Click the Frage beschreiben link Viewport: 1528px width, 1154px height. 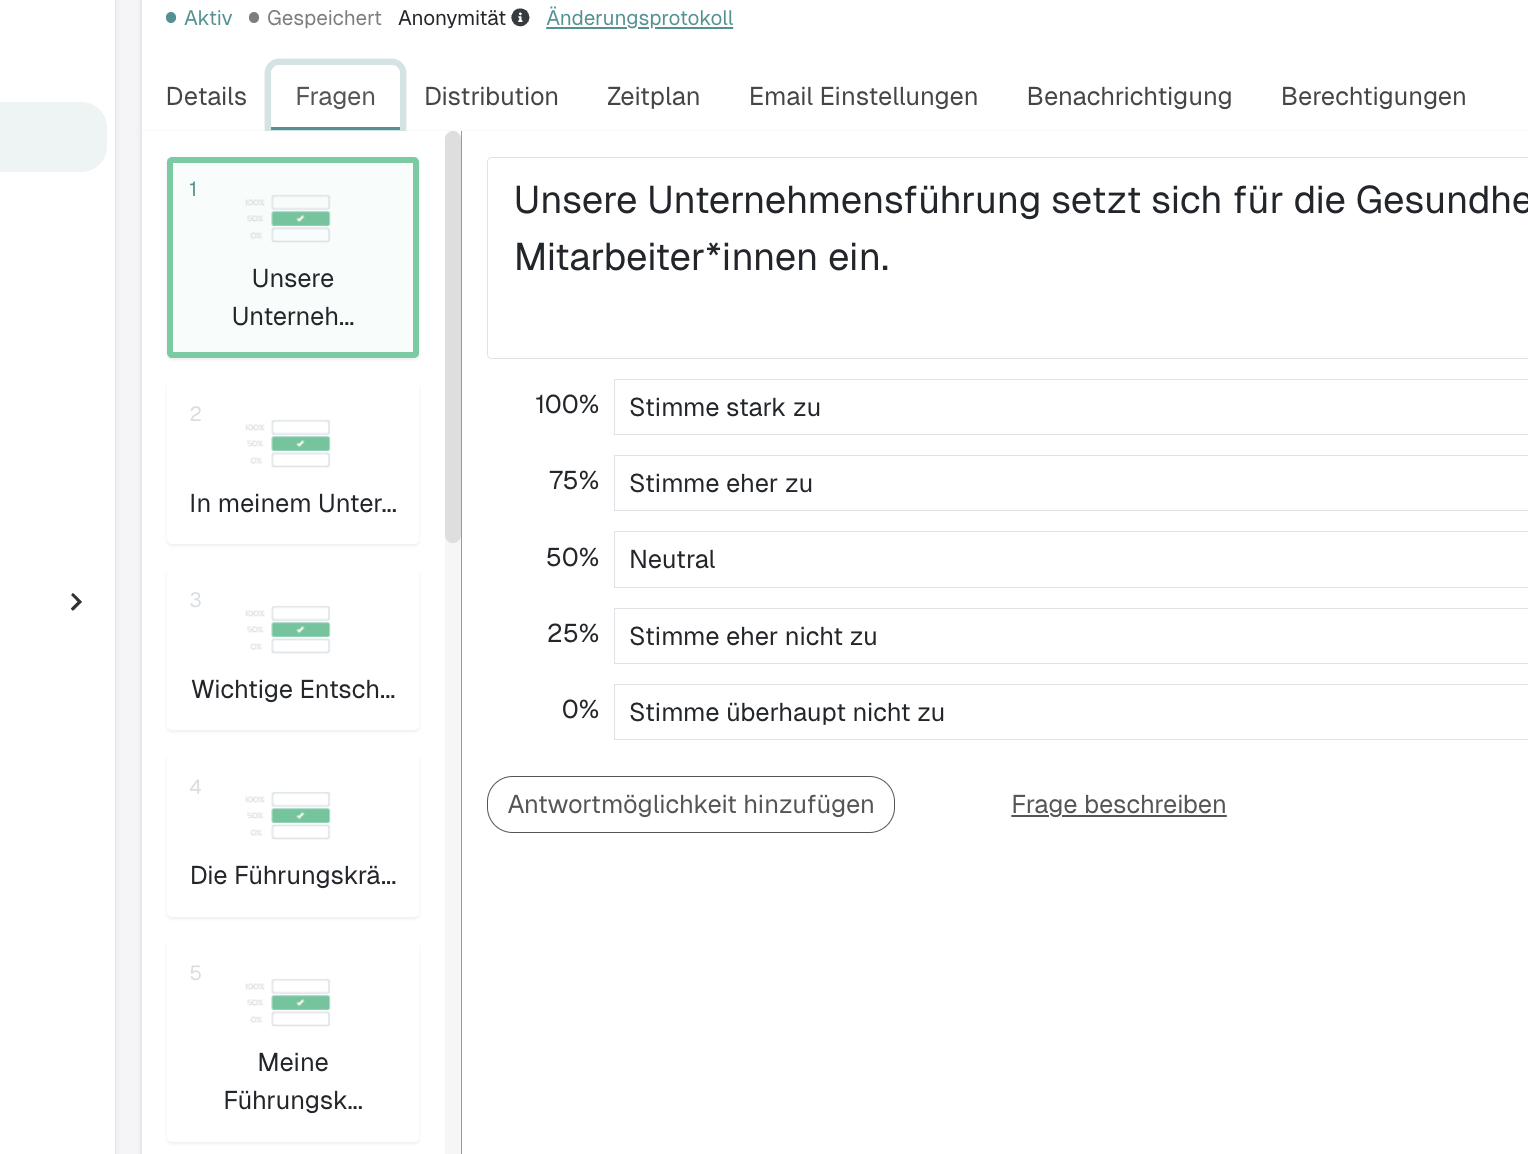(x=1118, y=804)
